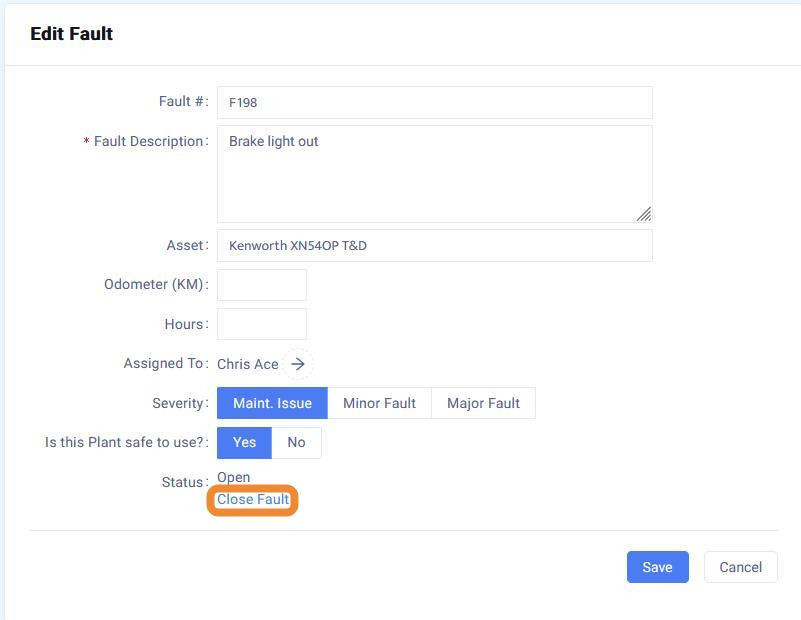
Task: Click the Odometer (KM) label
Action: [154, 284]
